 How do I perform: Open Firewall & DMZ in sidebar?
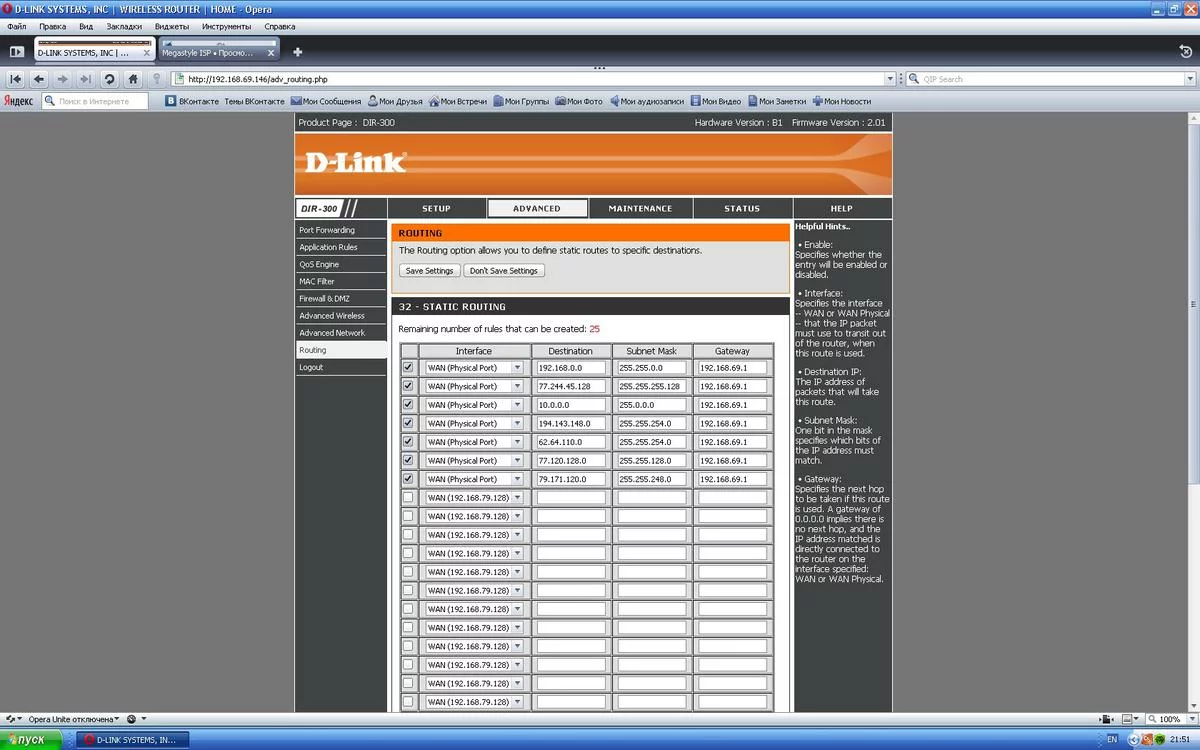[341, 298]
